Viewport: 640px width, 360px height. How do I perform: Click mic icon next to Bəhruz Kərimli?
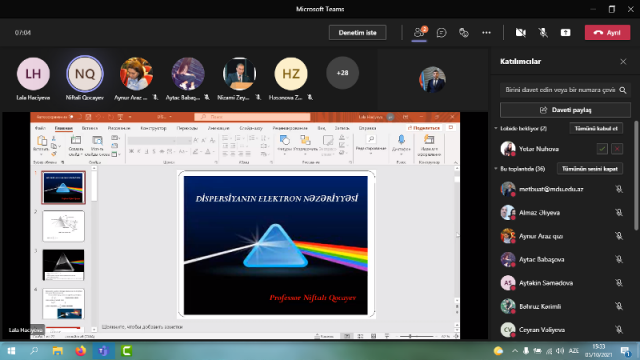(x=619, y=306)
